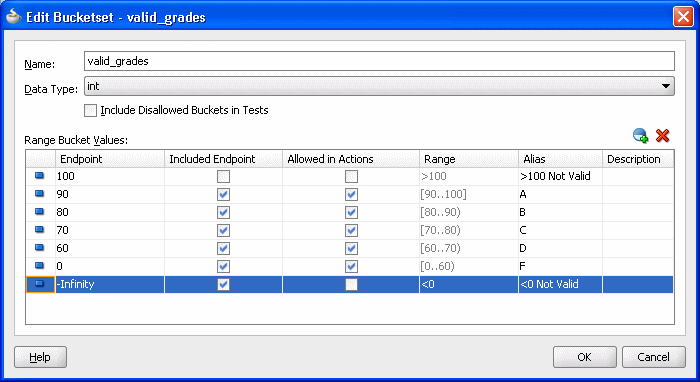
Task: Click the [80..90) range cell
Action: point(469,212)
